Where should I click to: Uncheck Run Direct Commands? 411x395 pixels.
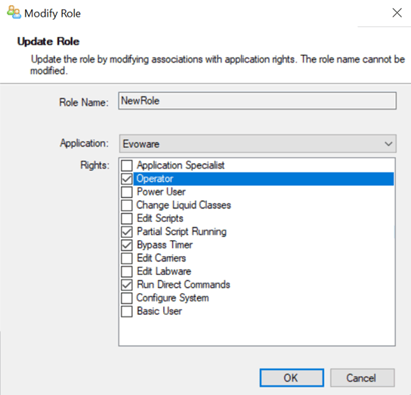(127, 285)
